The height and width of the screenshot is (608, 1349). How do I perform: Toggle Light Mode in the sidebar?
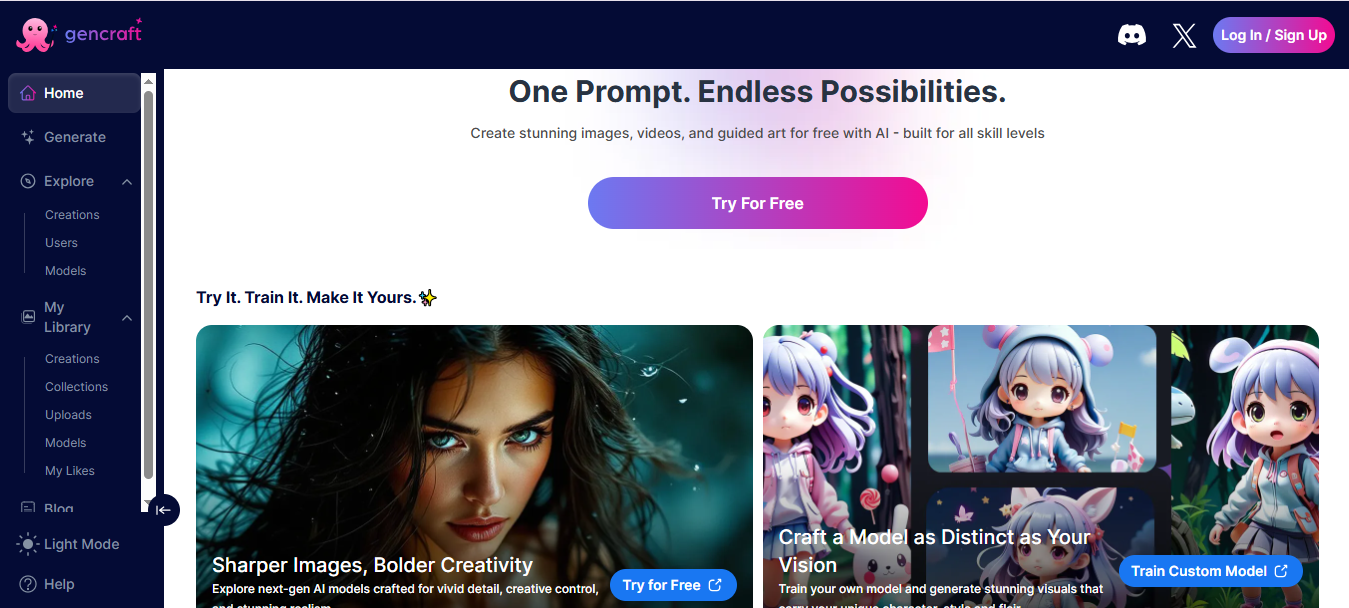point(69,544)
